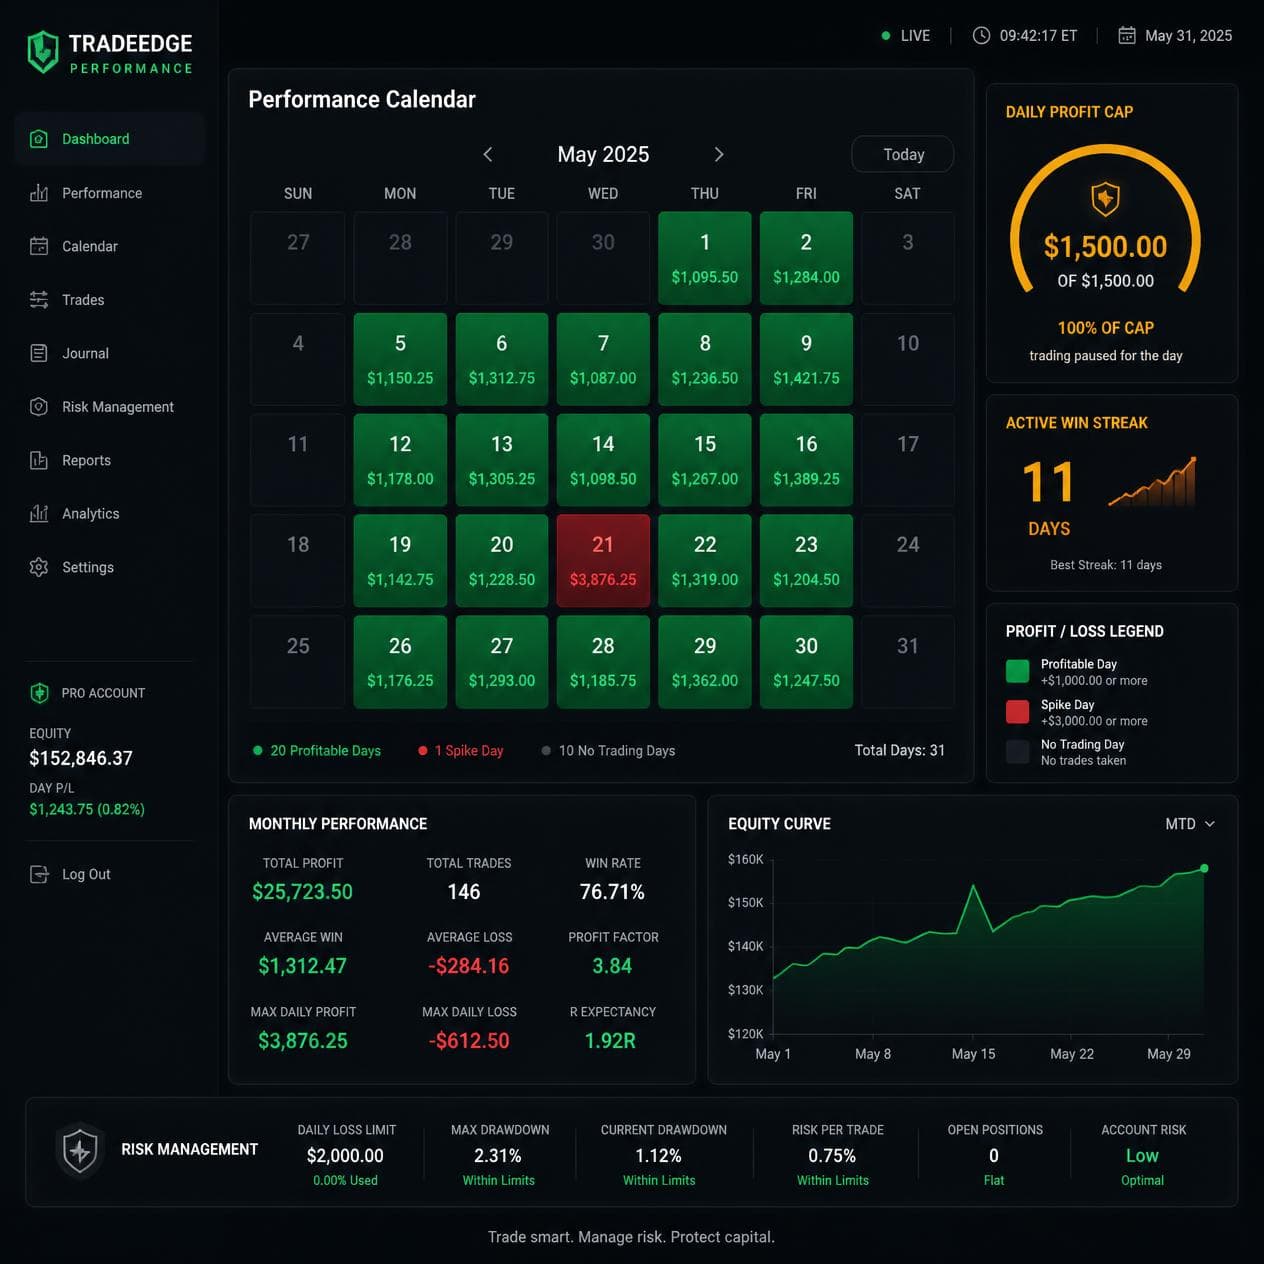Go to previous month with left chevron
Screen dimensions: 1264x1264
tap(488, 154)
